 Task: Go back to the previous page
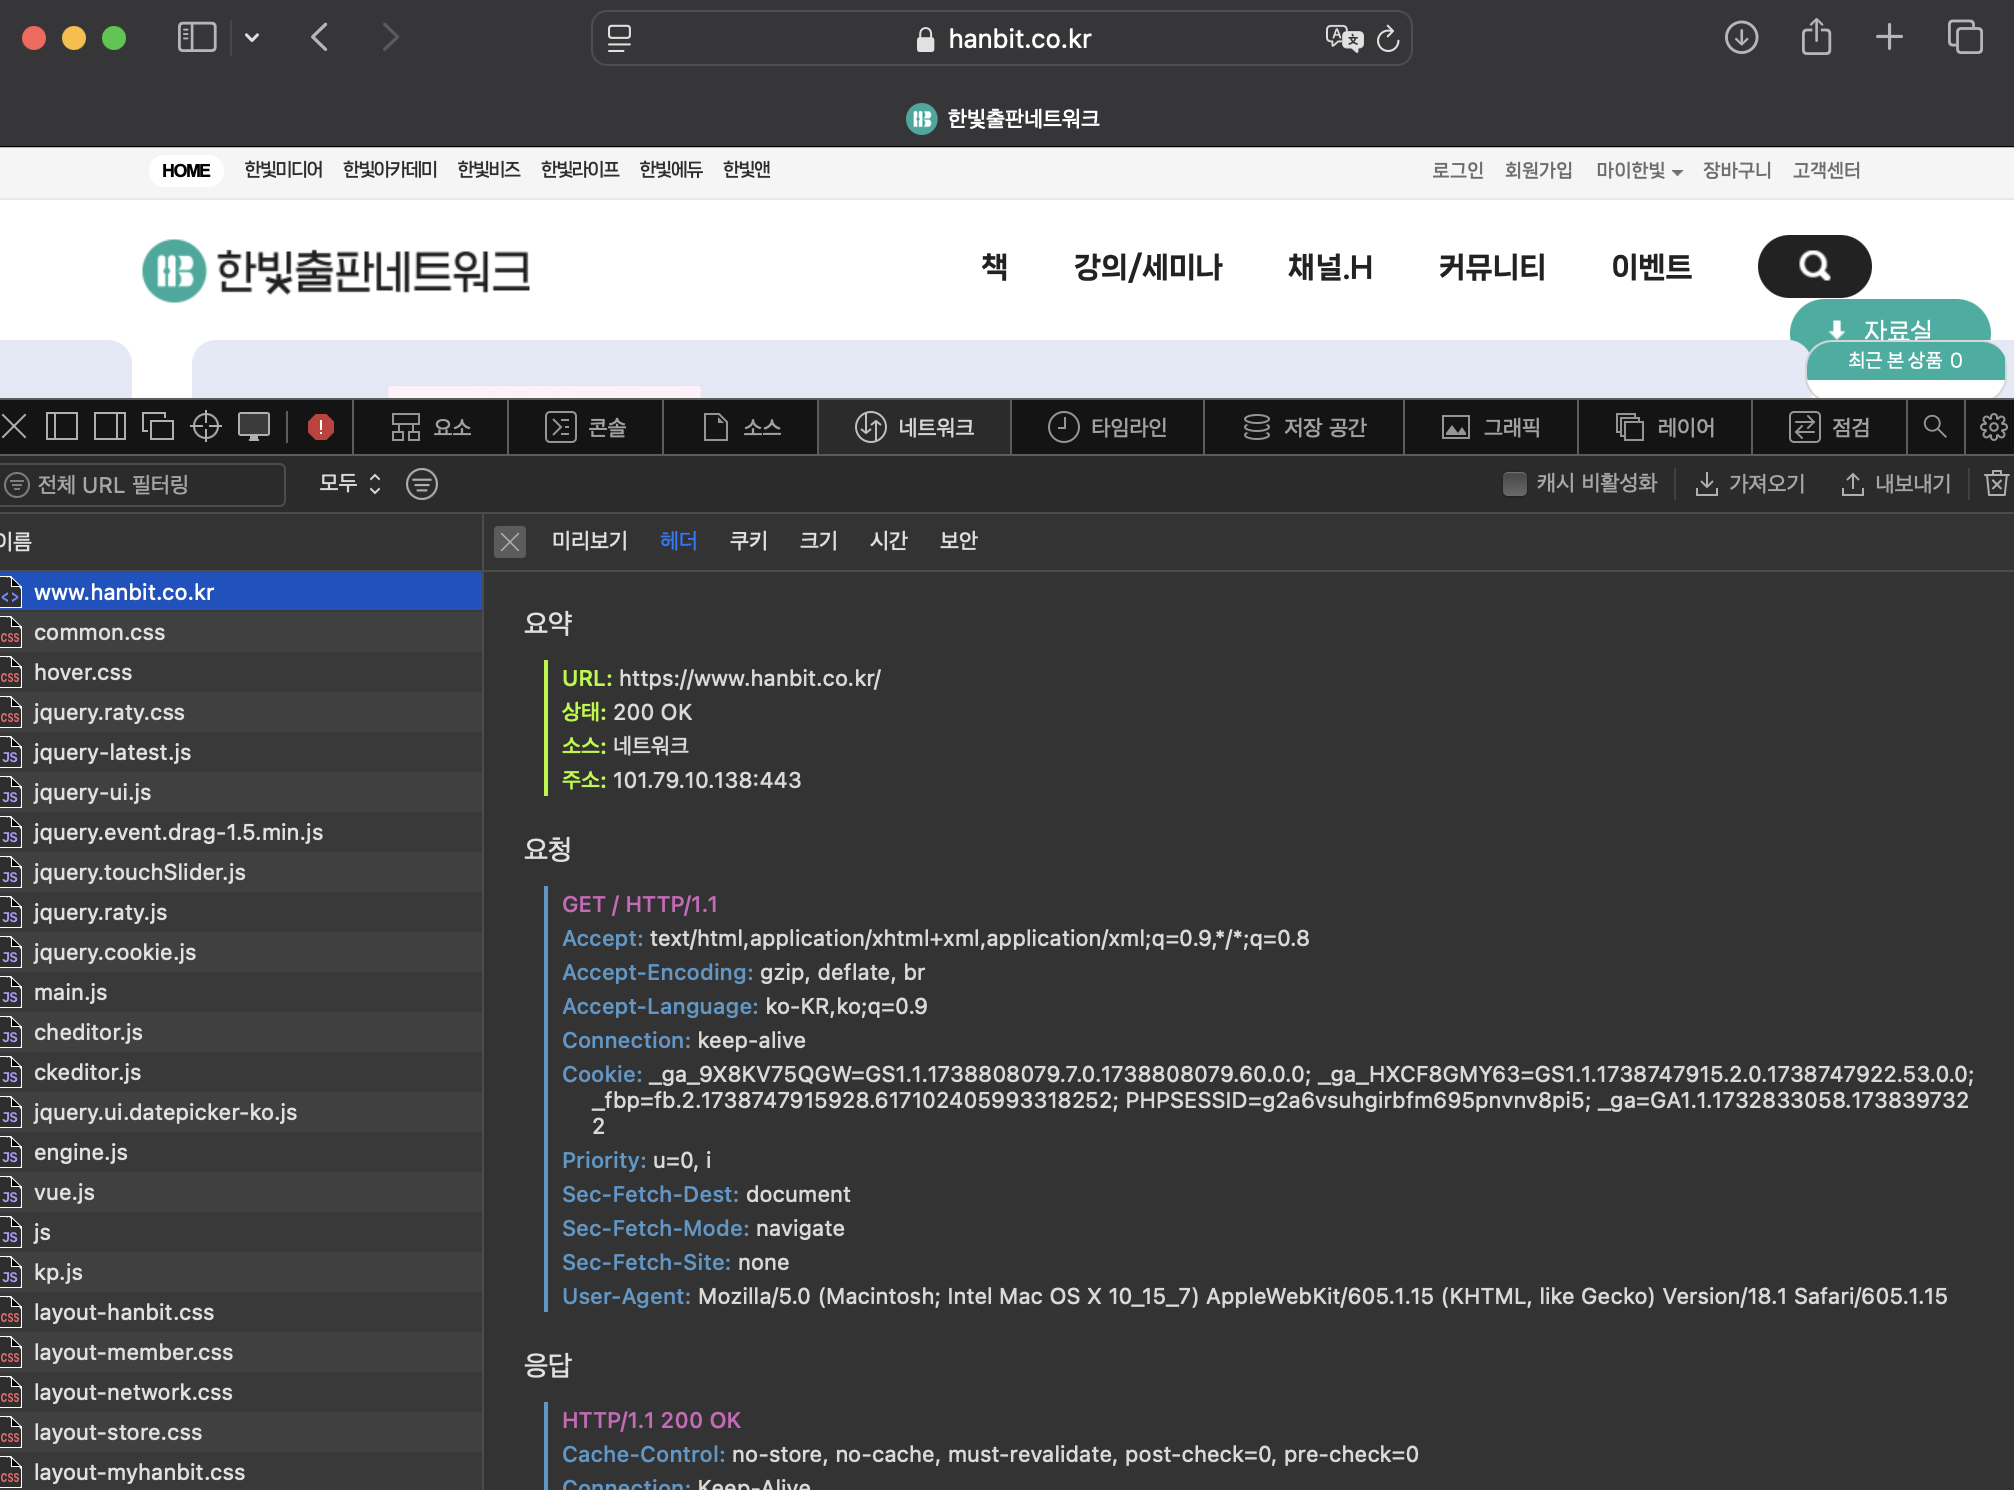[320, 38]
